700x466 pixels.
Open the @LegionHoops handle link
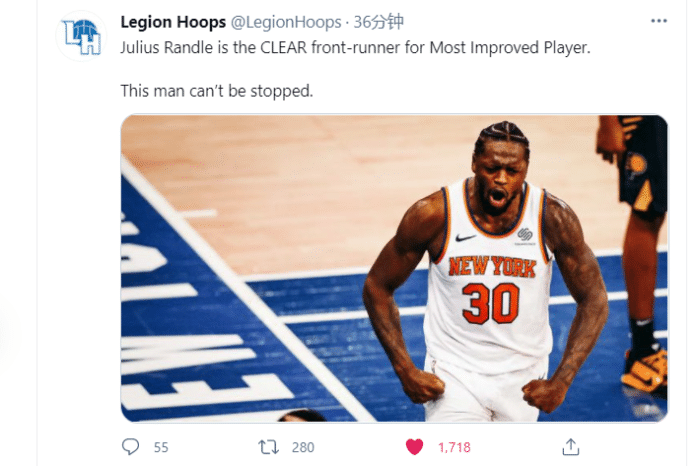click(x=286, y=22)
